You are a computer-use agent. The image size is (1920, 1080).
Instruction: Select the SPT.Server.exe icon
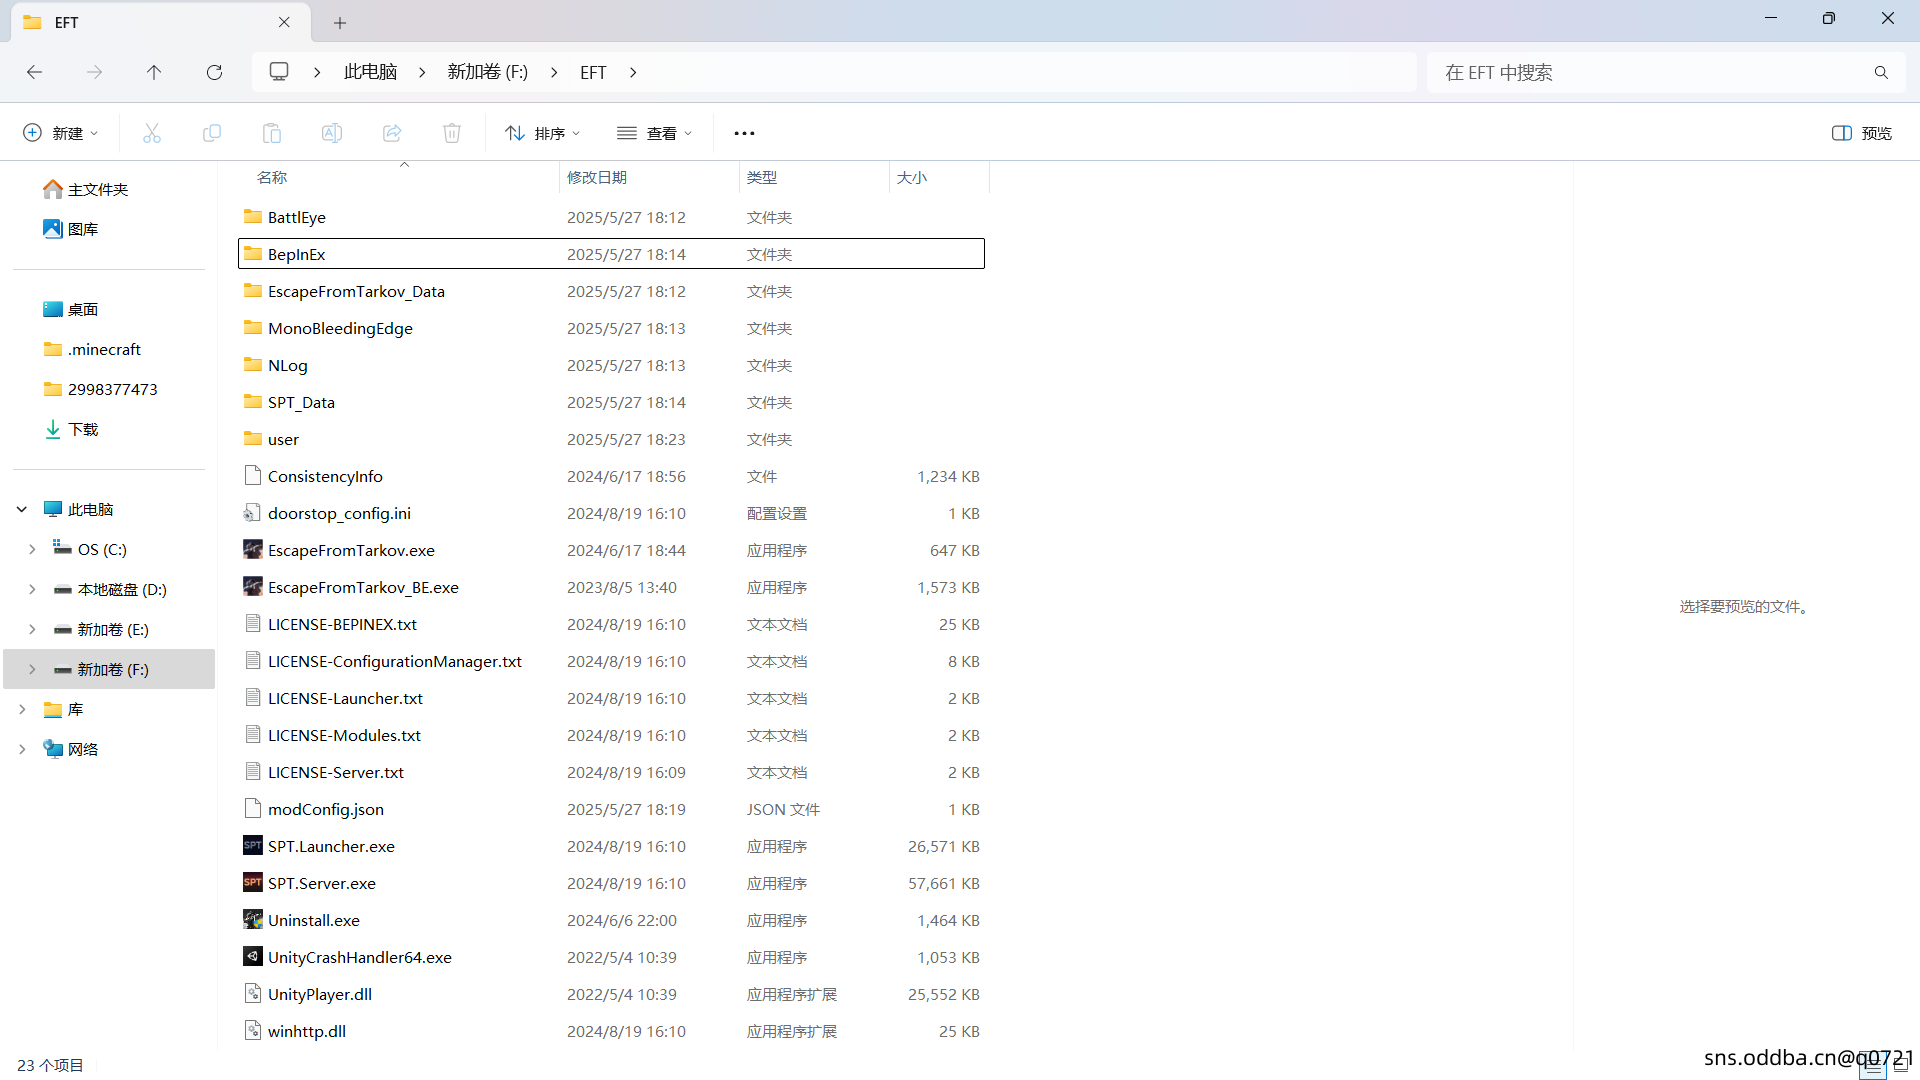click(x=253, y=883)
